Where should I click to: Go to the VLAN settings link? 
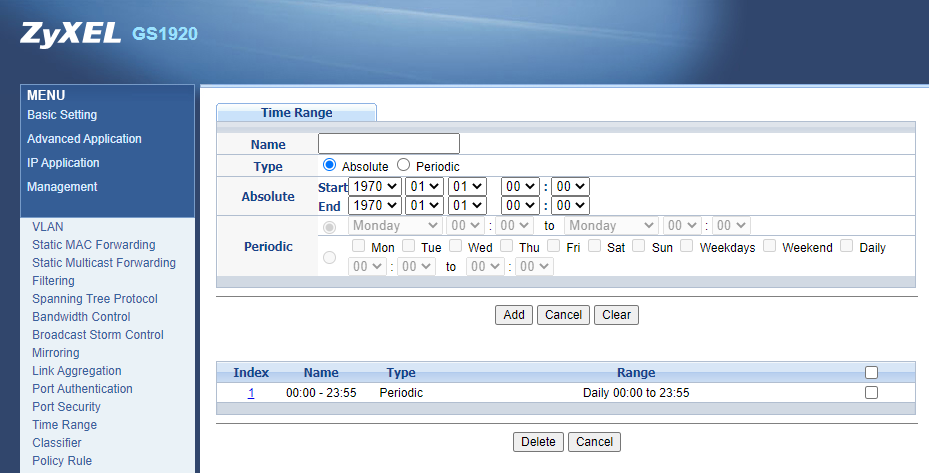47,227
